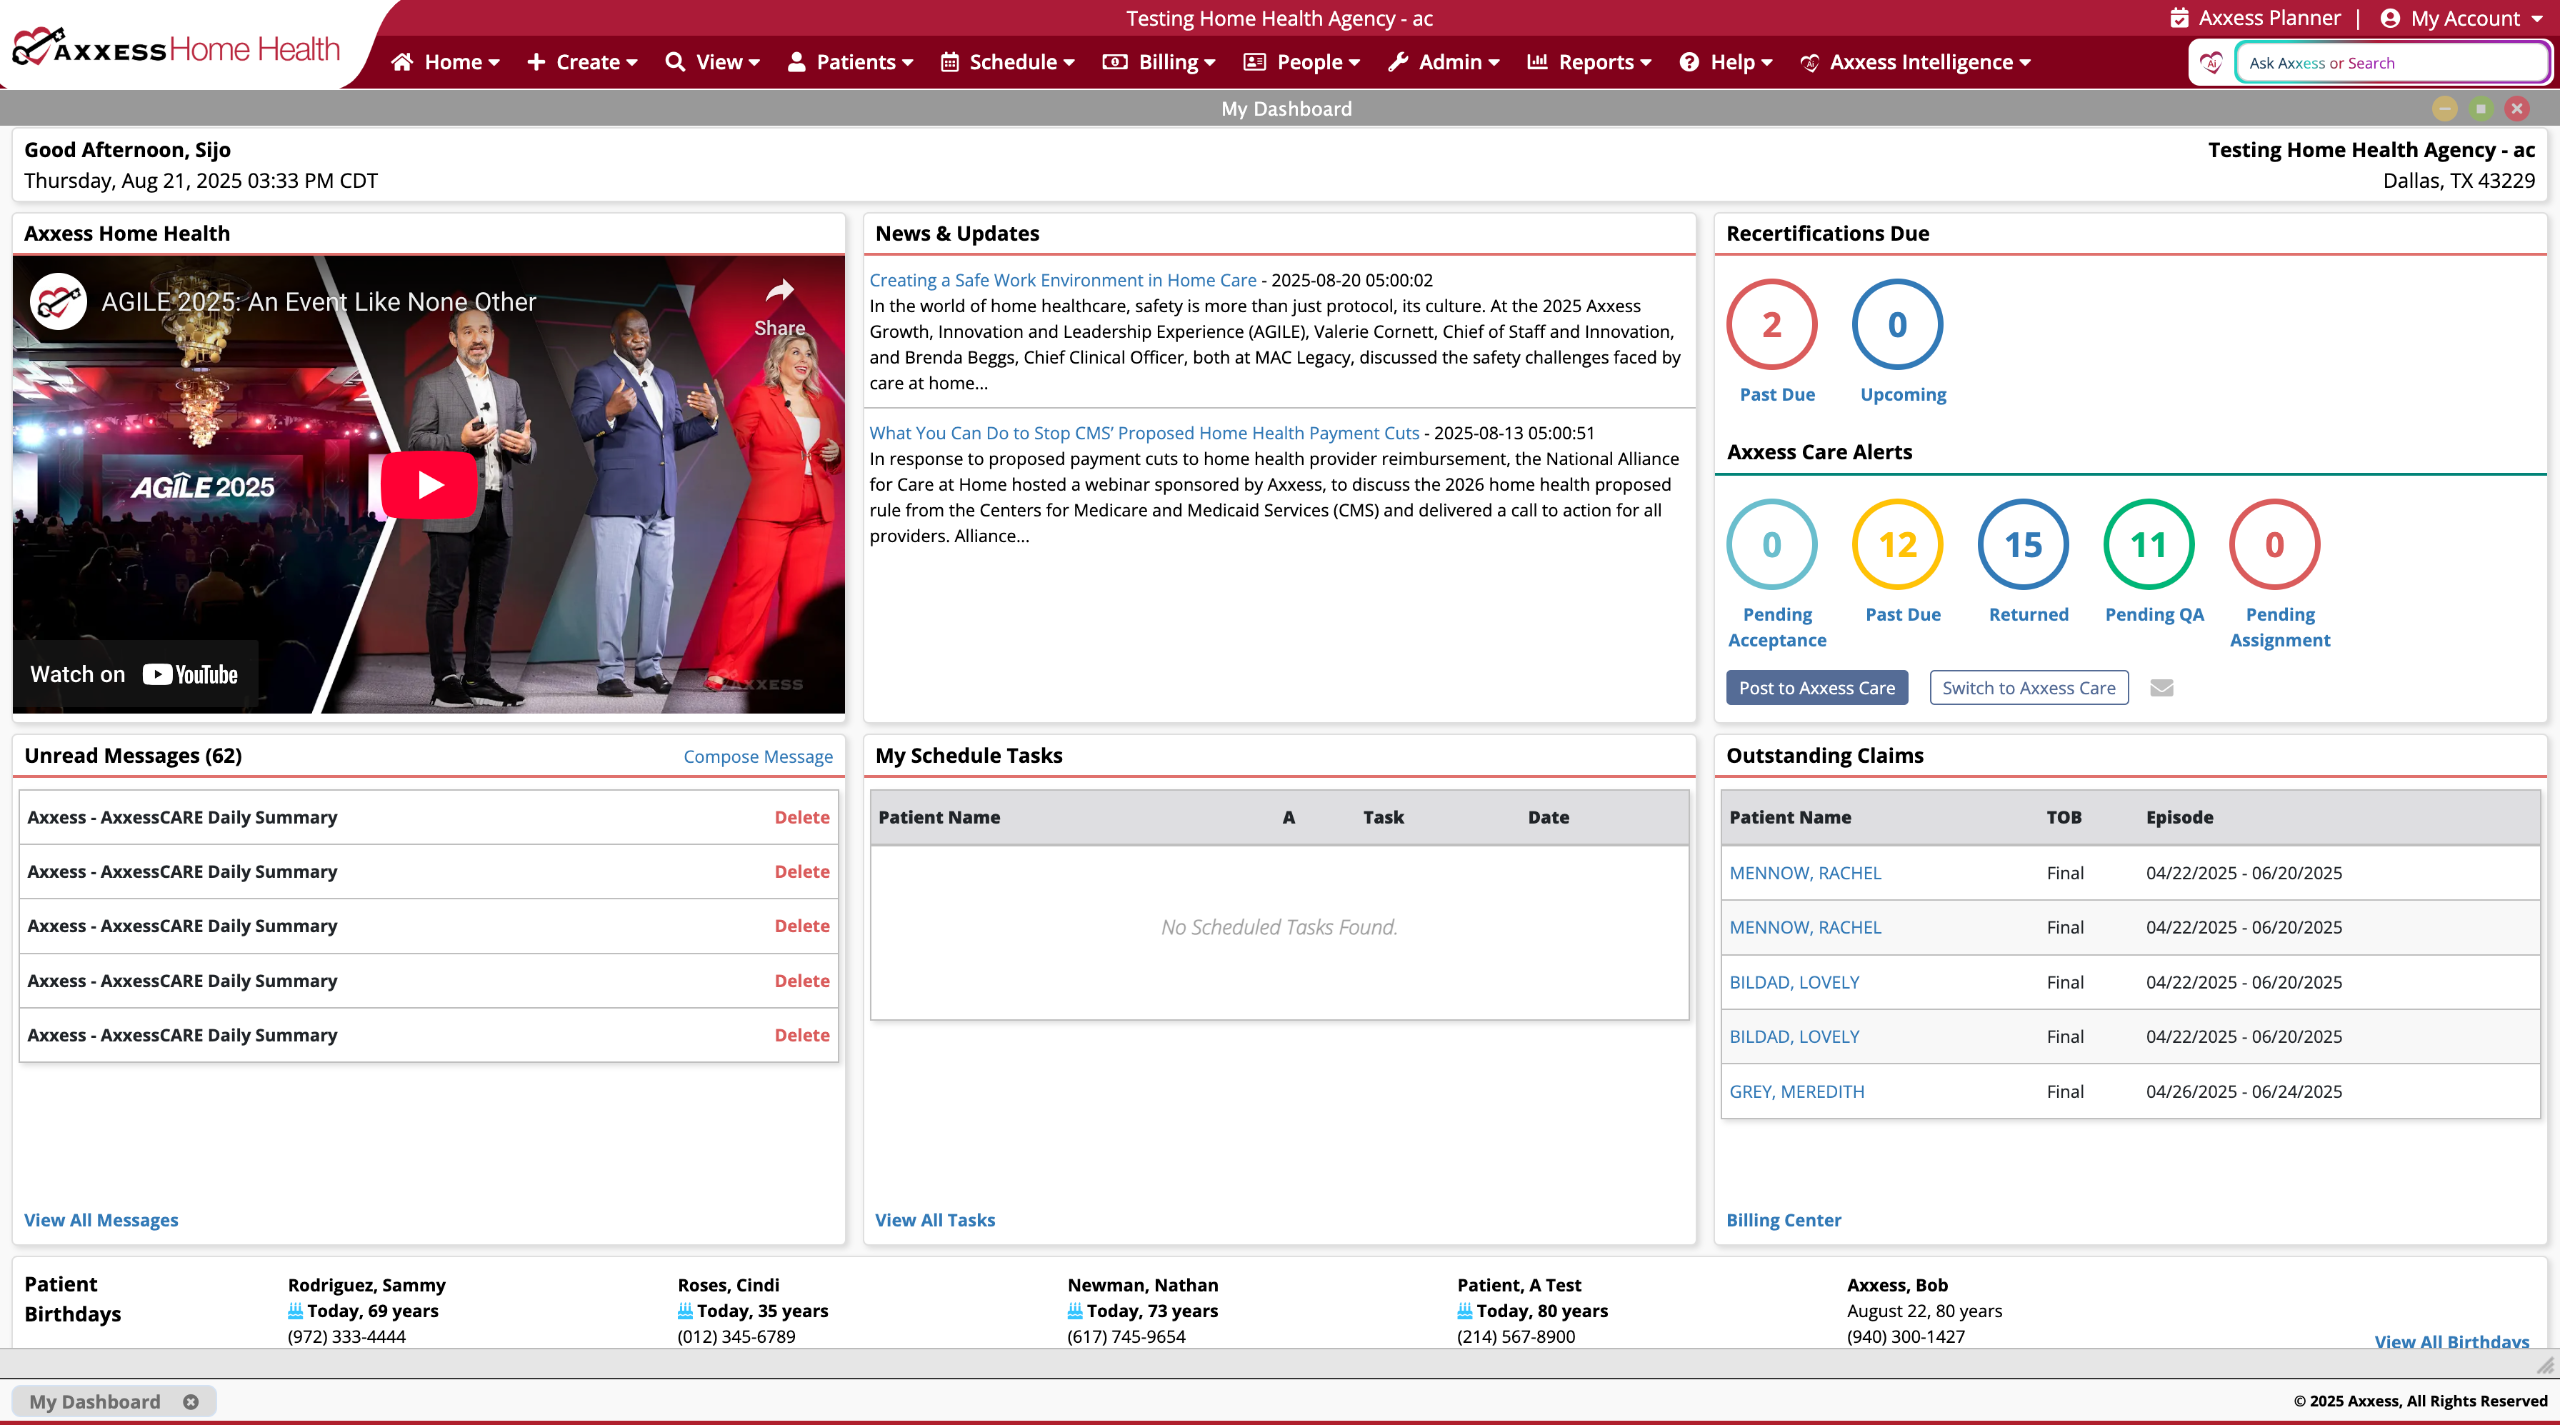Open the My Account menu
2560x1425 pixels.
coord(2462,18)
